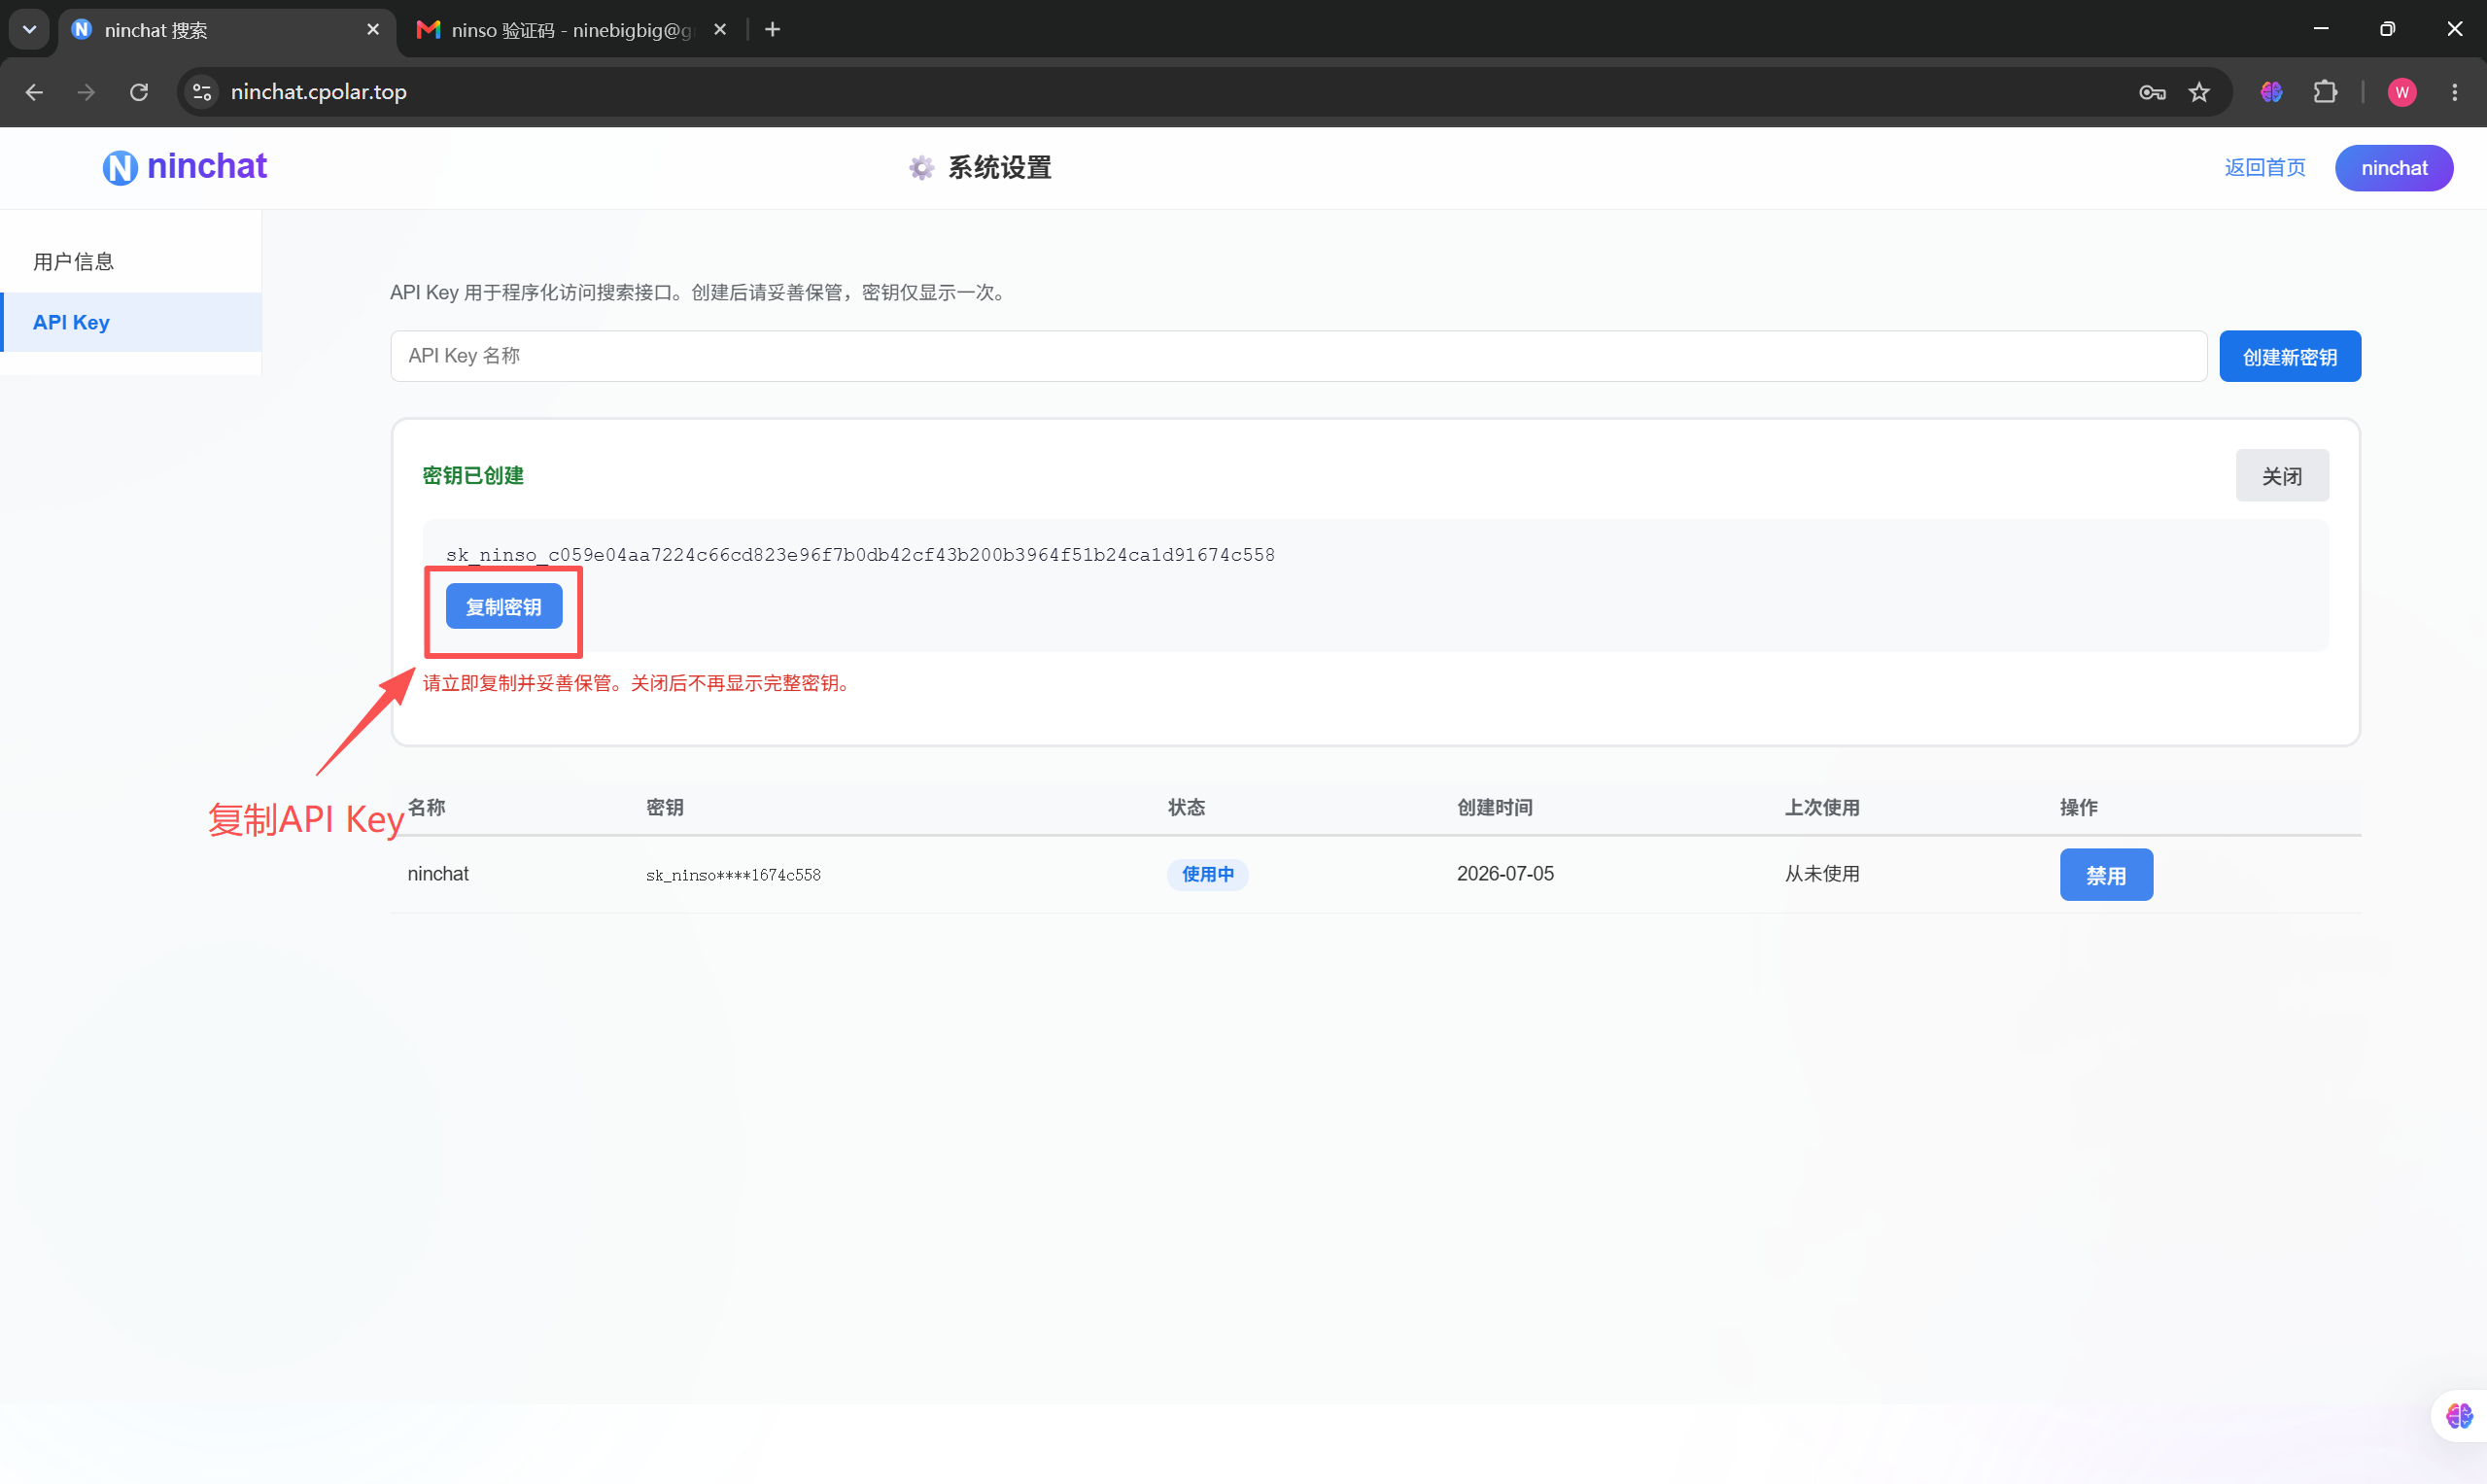Click the full sk_ninso key string

[x=860, y=555]
